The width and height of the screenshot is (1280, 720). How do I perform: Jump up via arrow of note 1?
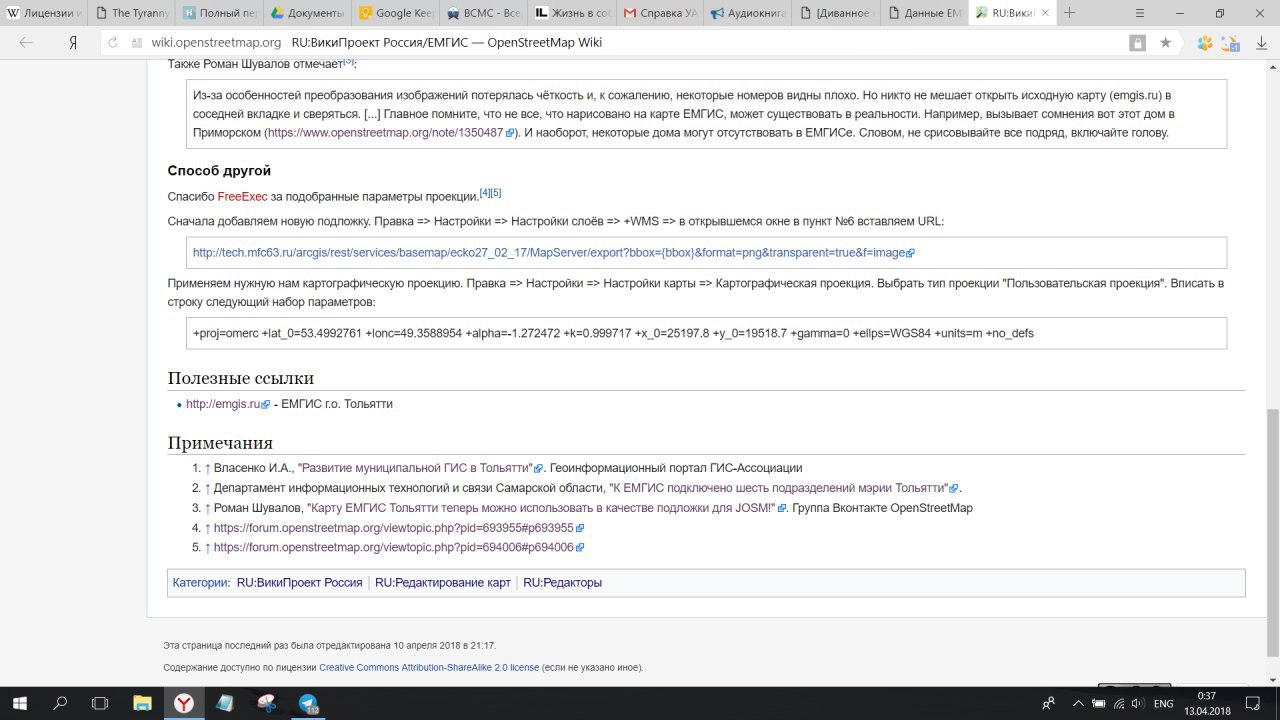[207, 468]
